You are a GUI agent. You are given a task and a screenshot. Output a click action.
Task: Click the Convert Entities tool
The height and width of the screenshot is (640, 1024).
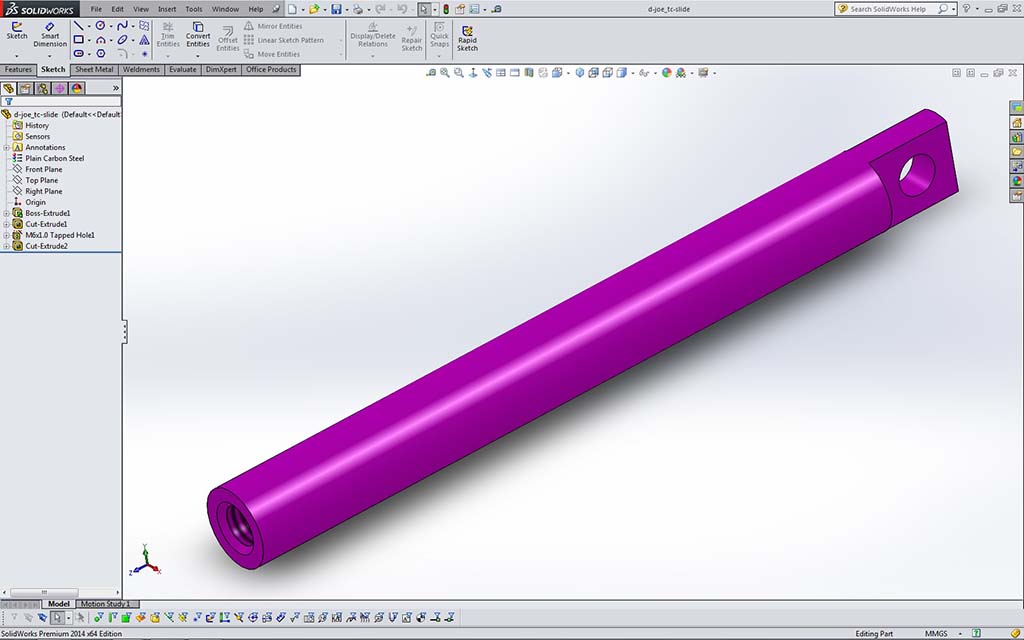[198, 34]
